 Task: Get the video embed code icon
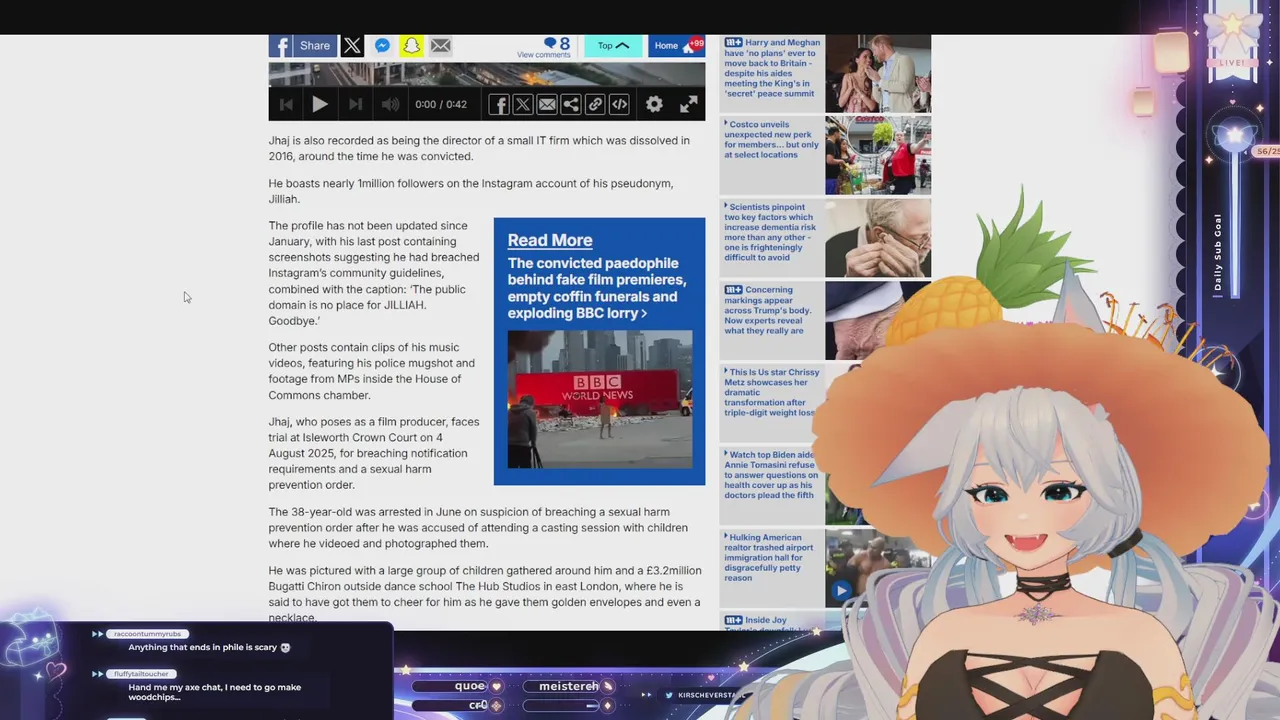(619, 104)
